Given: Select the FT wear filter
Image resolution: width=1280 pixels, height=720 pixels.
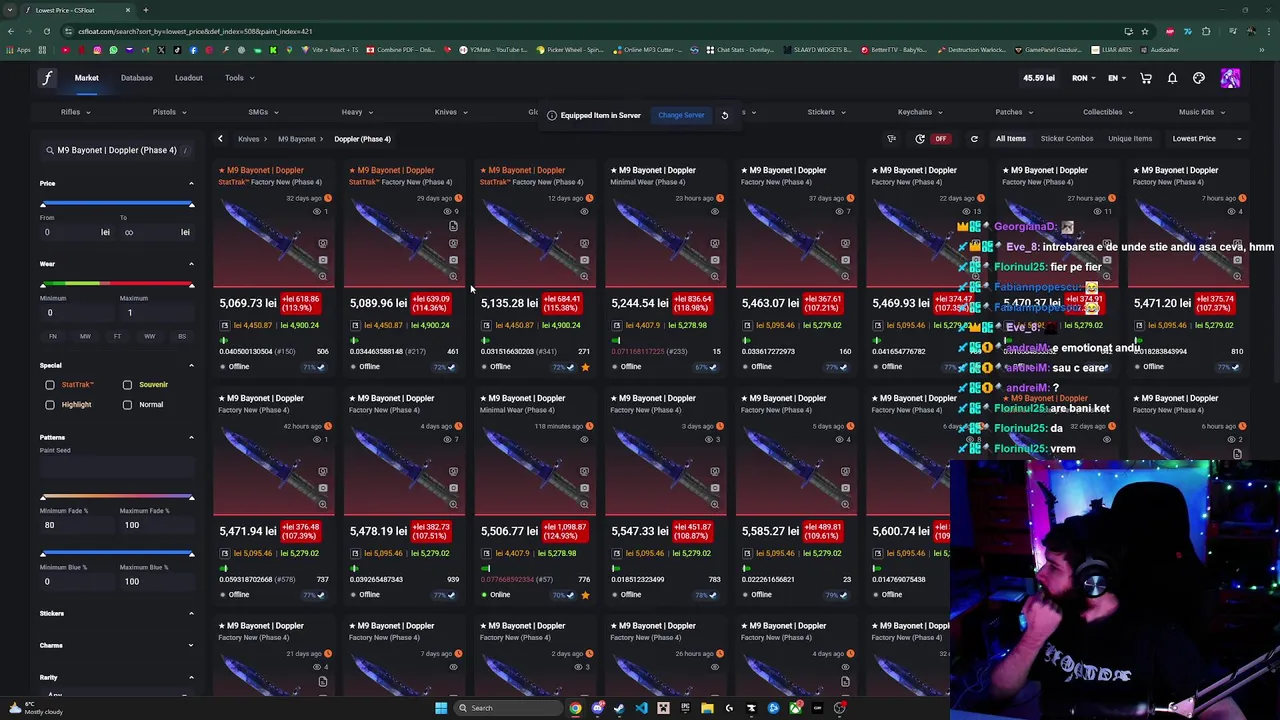Looking at the screenshot, I should (117, 336).
